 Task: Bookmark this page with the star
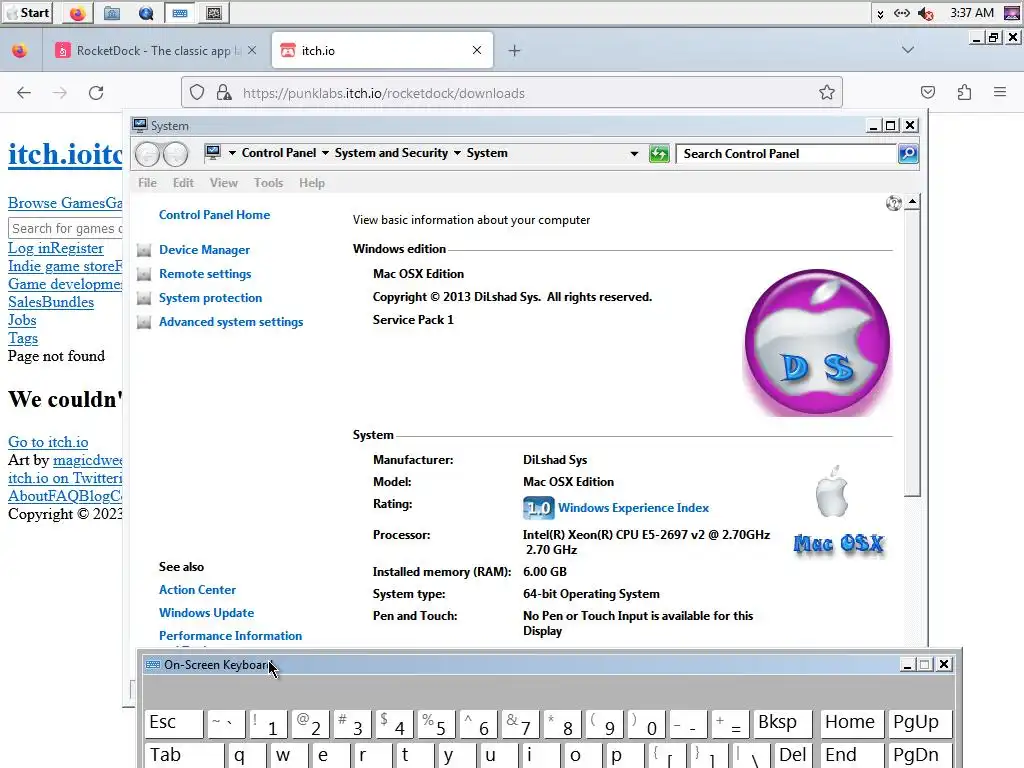coord(827,93)
